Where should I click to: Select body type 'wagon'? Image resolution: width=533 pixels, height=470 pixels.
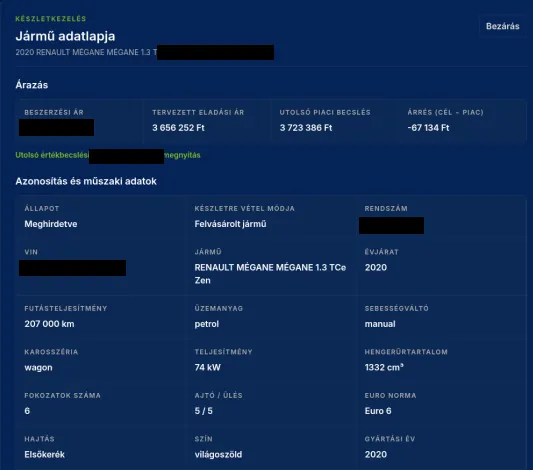(x=38, y=368)
